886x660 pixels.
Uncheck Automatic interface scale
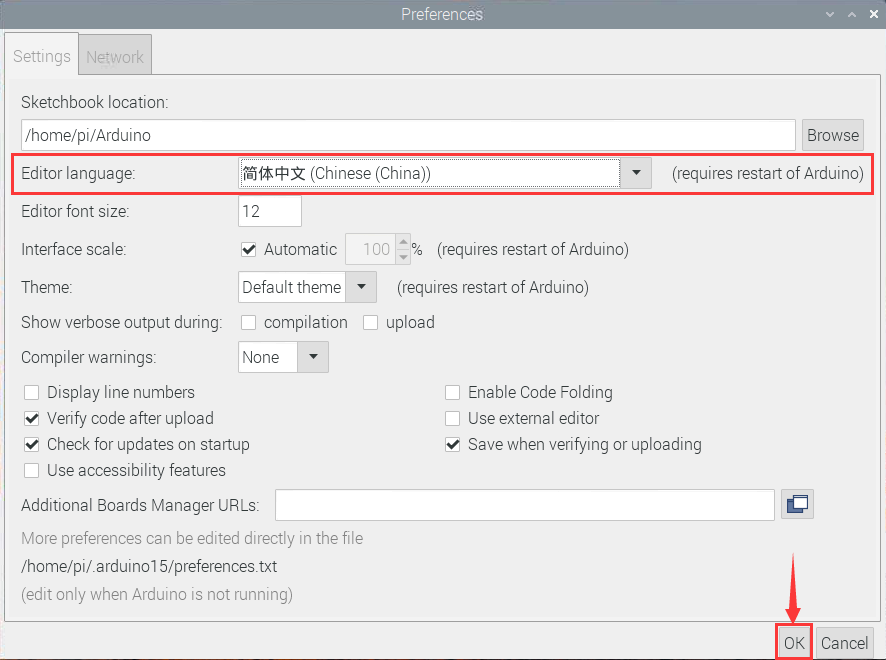[249, 249]
